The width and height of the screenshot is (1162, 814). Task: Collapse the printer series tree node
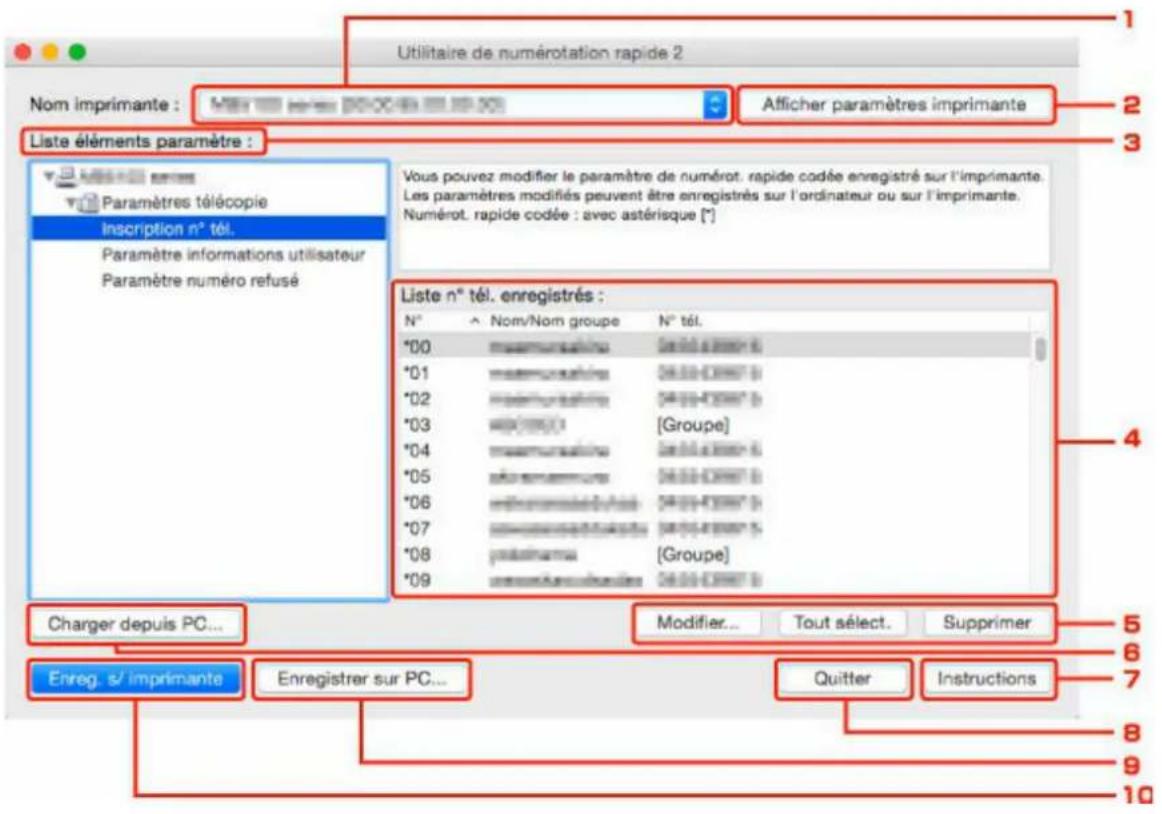pyautogui.click(x=49, y=176)
